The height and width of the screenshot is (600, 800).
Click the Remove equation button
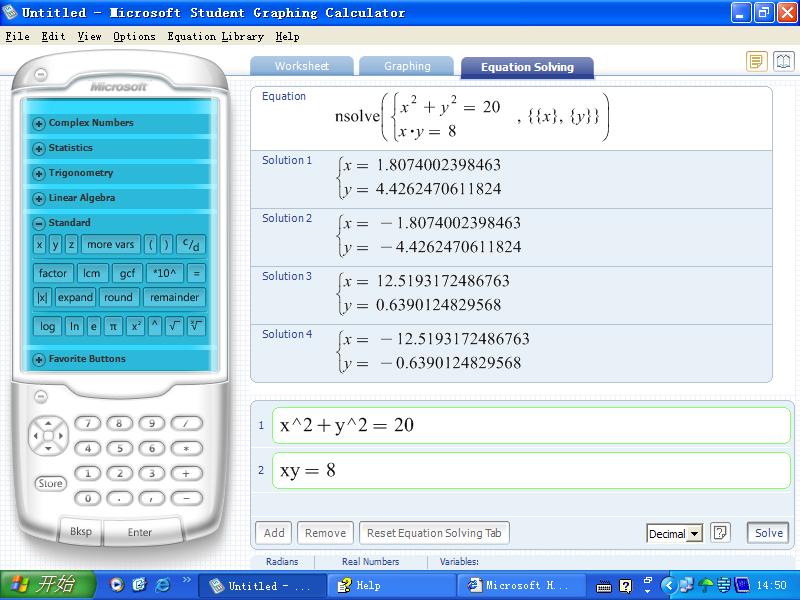click(325, 533)
